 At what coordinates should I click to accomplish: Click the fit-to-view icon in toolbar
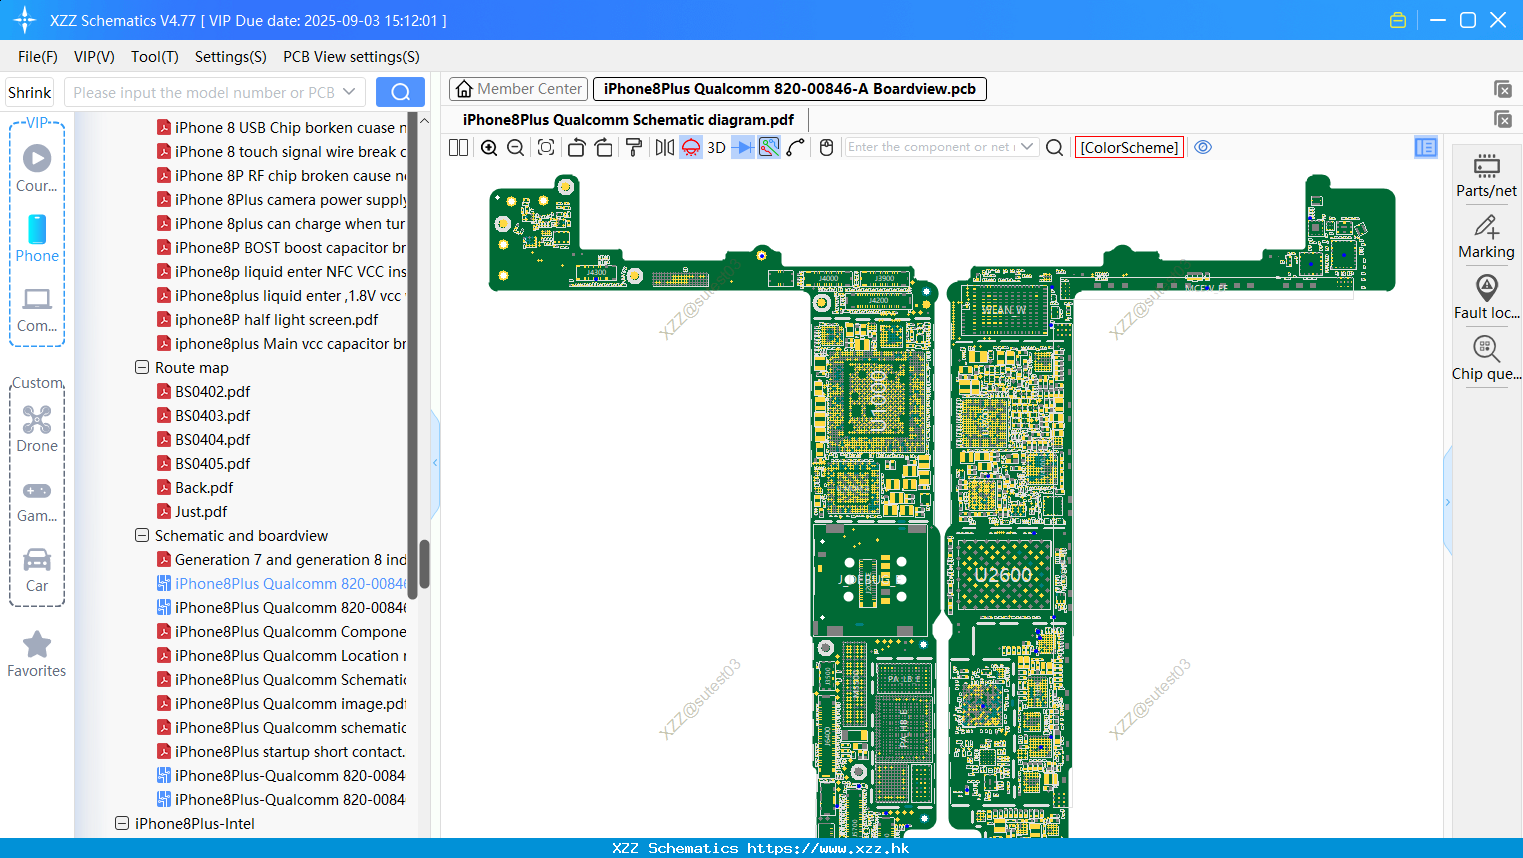546,148
